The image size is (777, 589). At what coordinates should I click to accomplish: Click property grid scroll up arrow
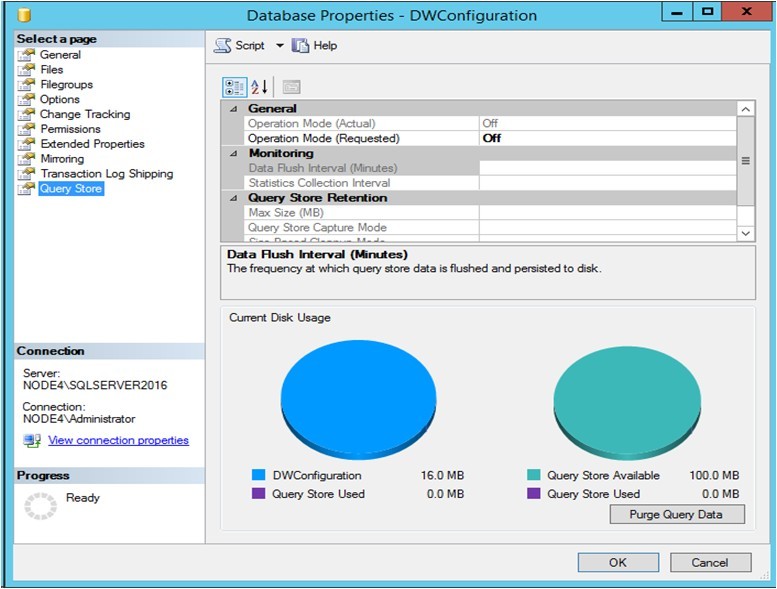[x=746, y=109]
